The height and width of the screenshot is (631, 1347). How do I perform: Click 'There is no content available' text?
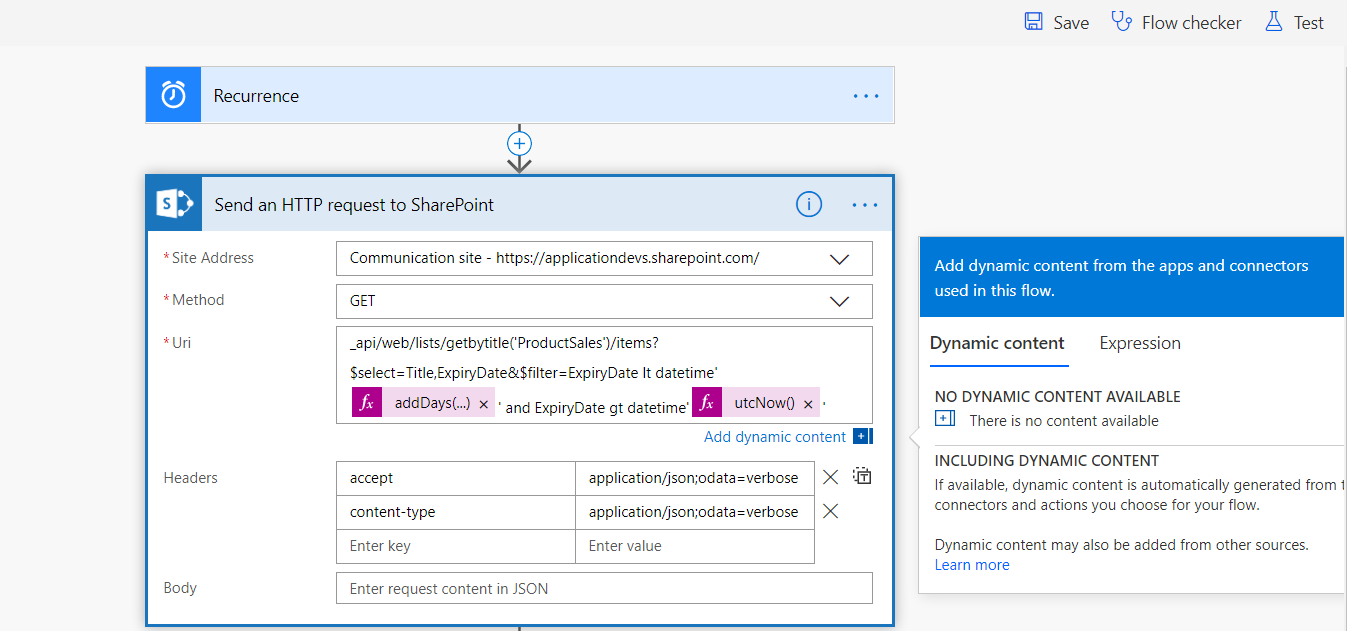(1064, 421)
